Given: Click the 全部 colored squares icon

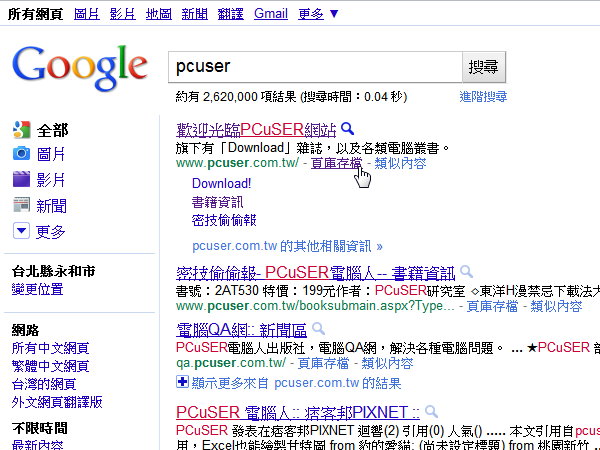Looking at the screenshot, I should 21,130.
